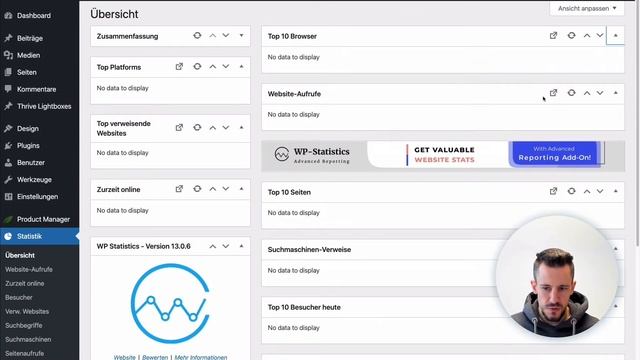640x360 pixels.
Task: Move Website-Aufrufe widget up
Action: point(587,93)
